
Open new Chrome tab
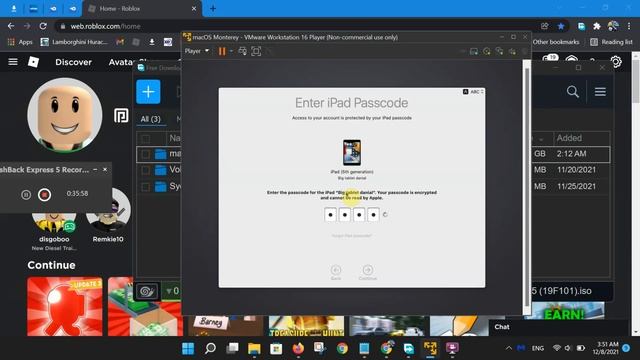coord(213,9)
